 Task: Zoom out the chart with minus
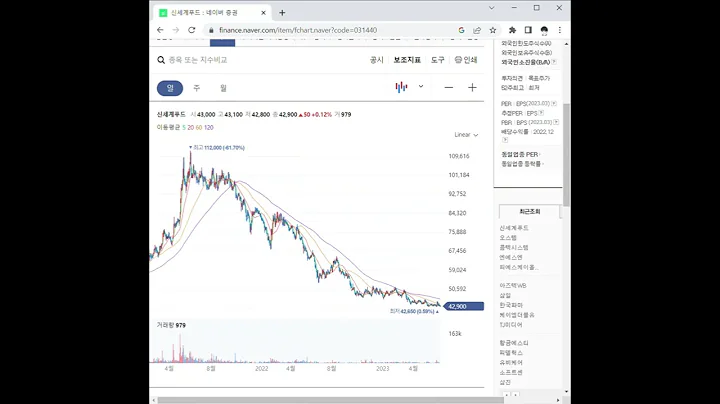pos(449,88)
